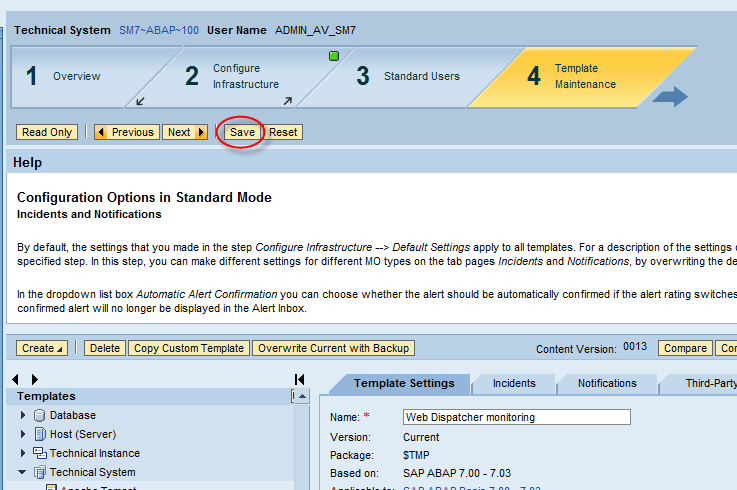Switch to the Third-Party tab

699,383
